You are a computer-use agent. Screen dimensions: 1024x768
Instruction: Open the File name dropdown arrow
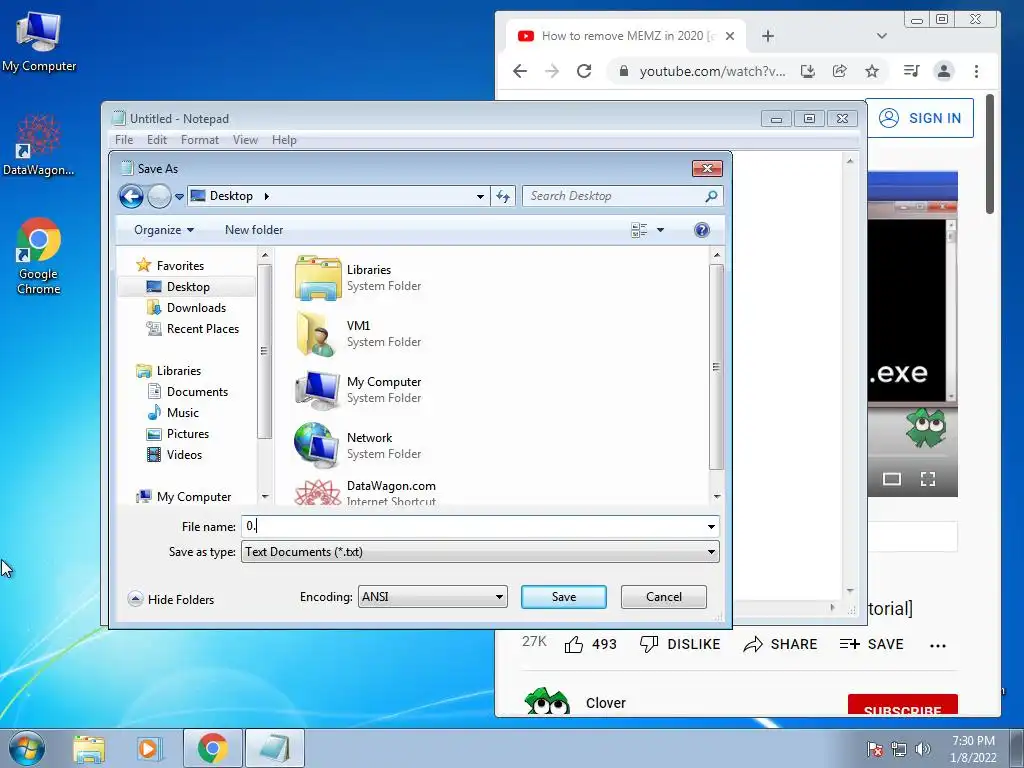711,526
